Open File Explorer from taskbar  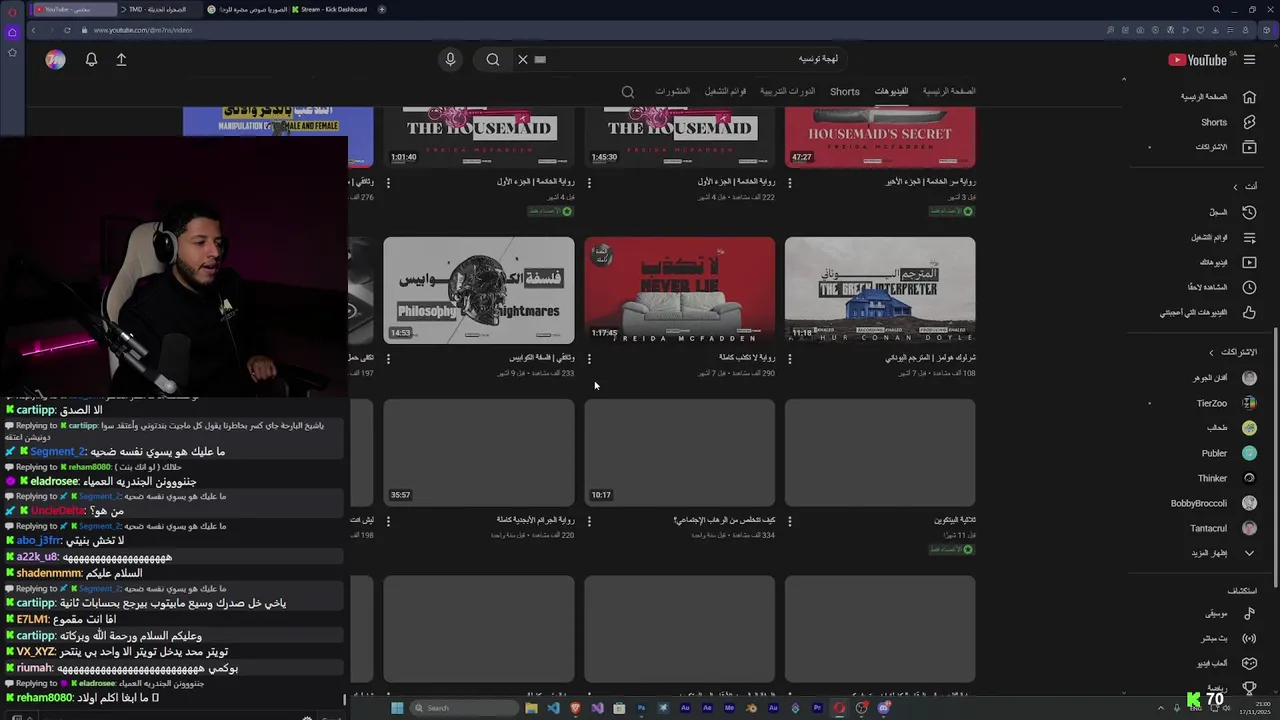531,708
